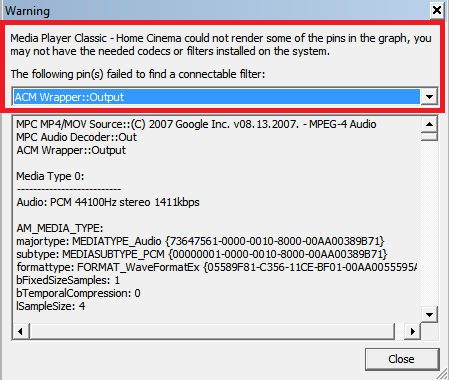
Task: Click the 'Warning' title bar text
Action: coord(27,11)
